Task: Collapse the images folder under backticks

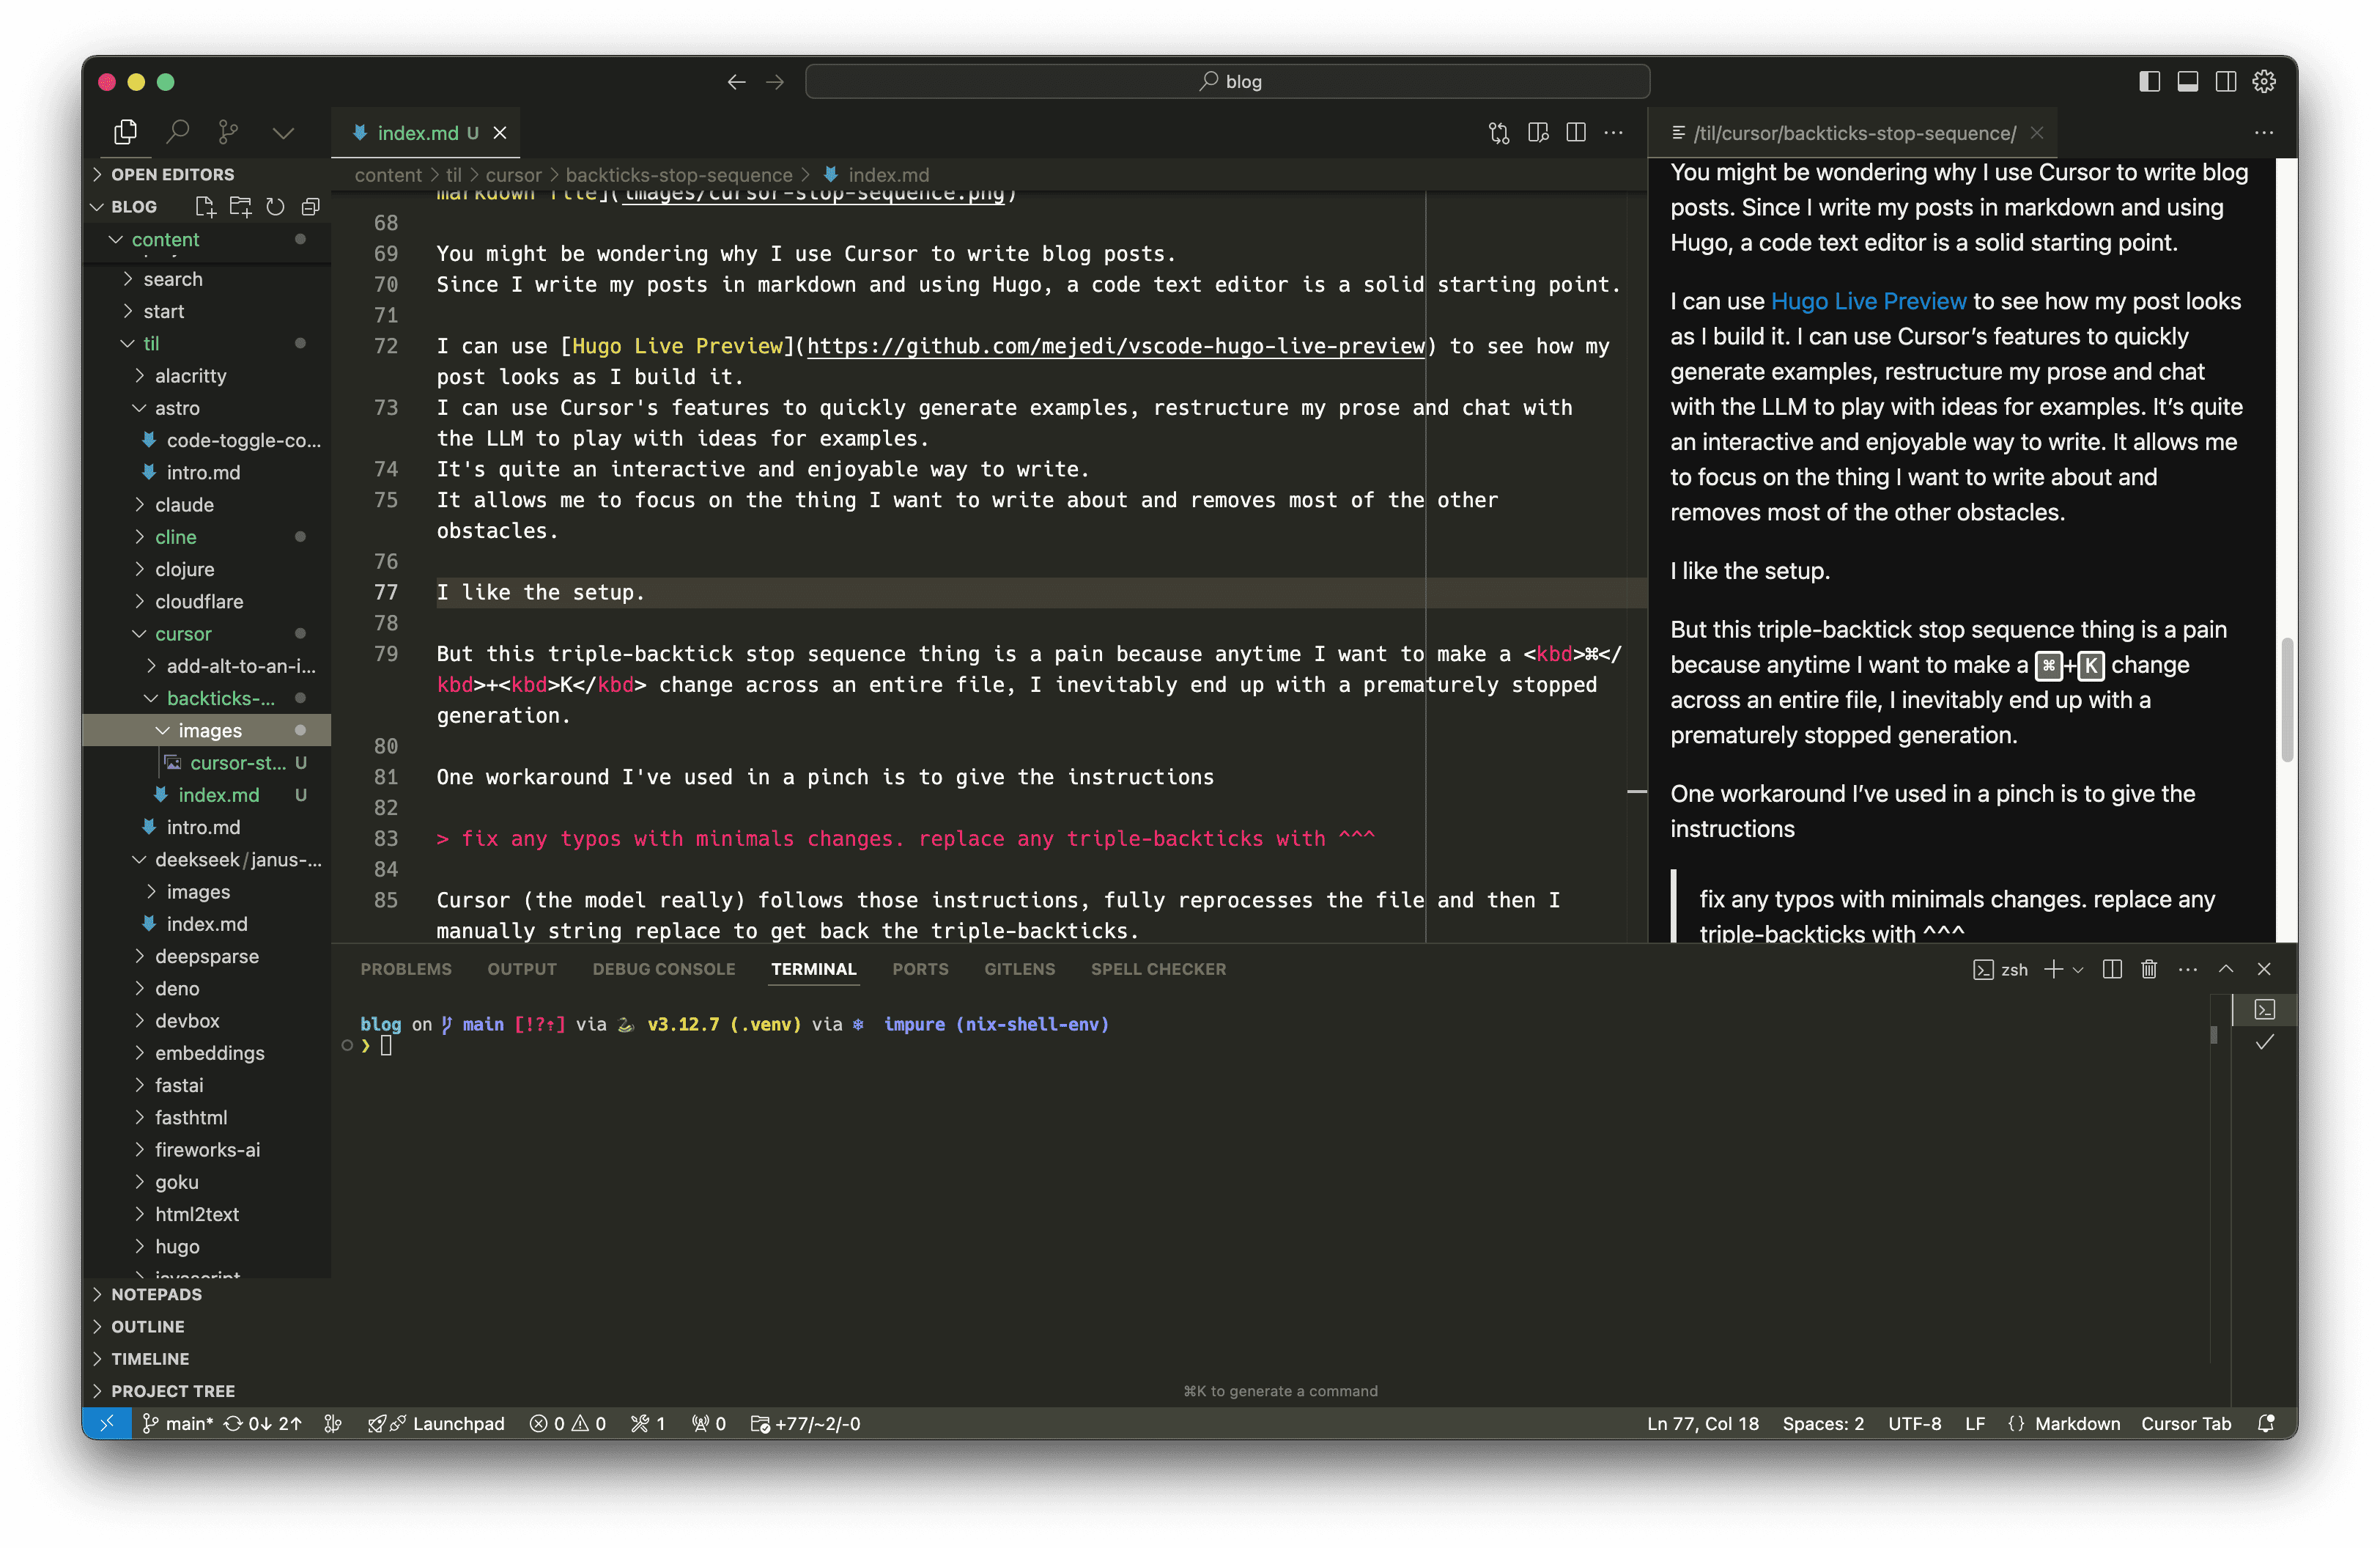Action: [x=209, y=731]
